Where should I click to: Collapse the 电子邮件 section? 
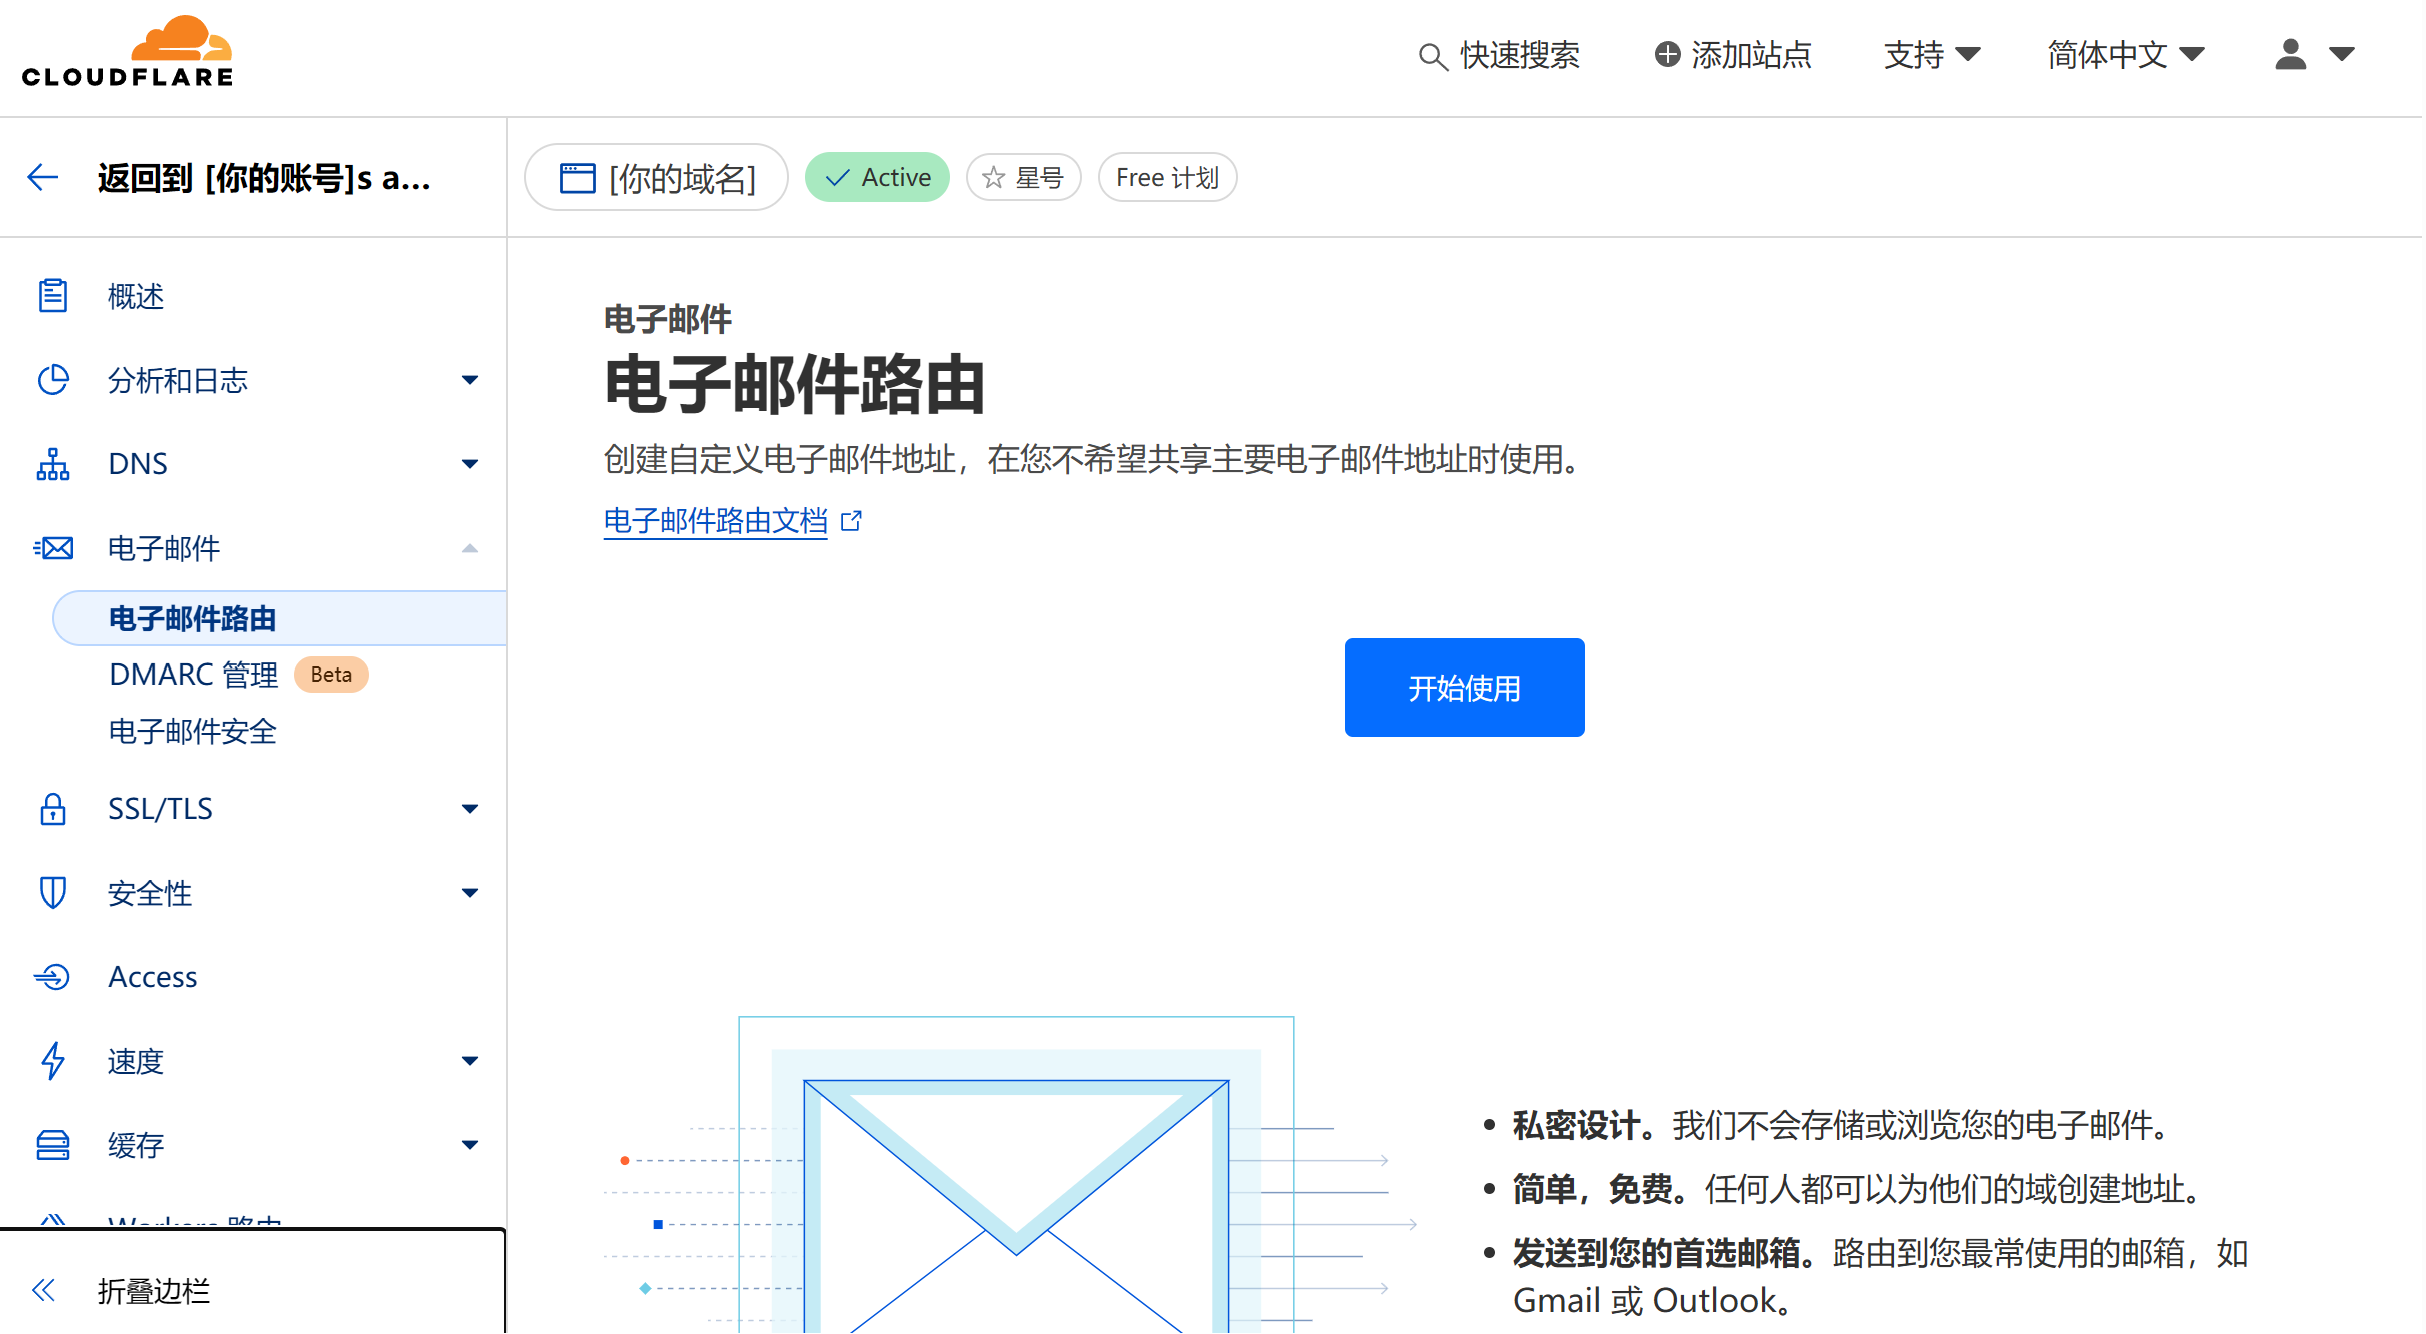468,548
